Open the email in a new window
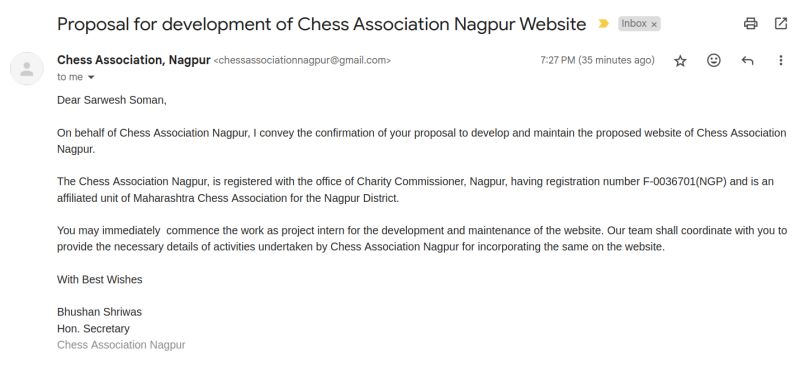 pos(781,23)
